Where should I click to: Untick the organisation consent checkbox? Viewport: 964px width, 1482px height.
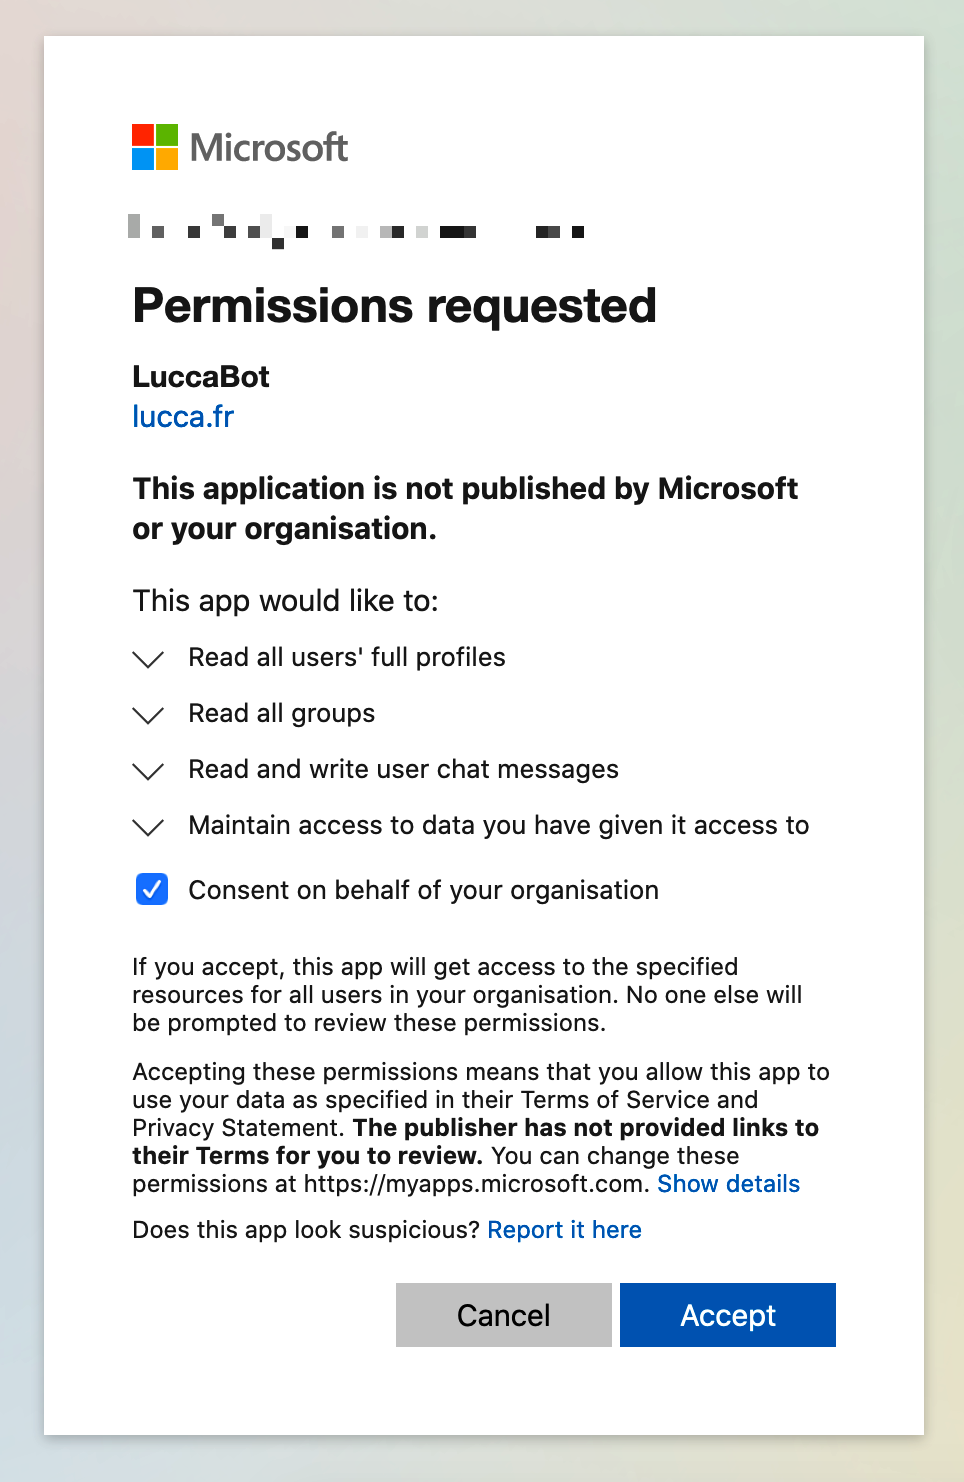pyautogui.click(x=152, y=889)
